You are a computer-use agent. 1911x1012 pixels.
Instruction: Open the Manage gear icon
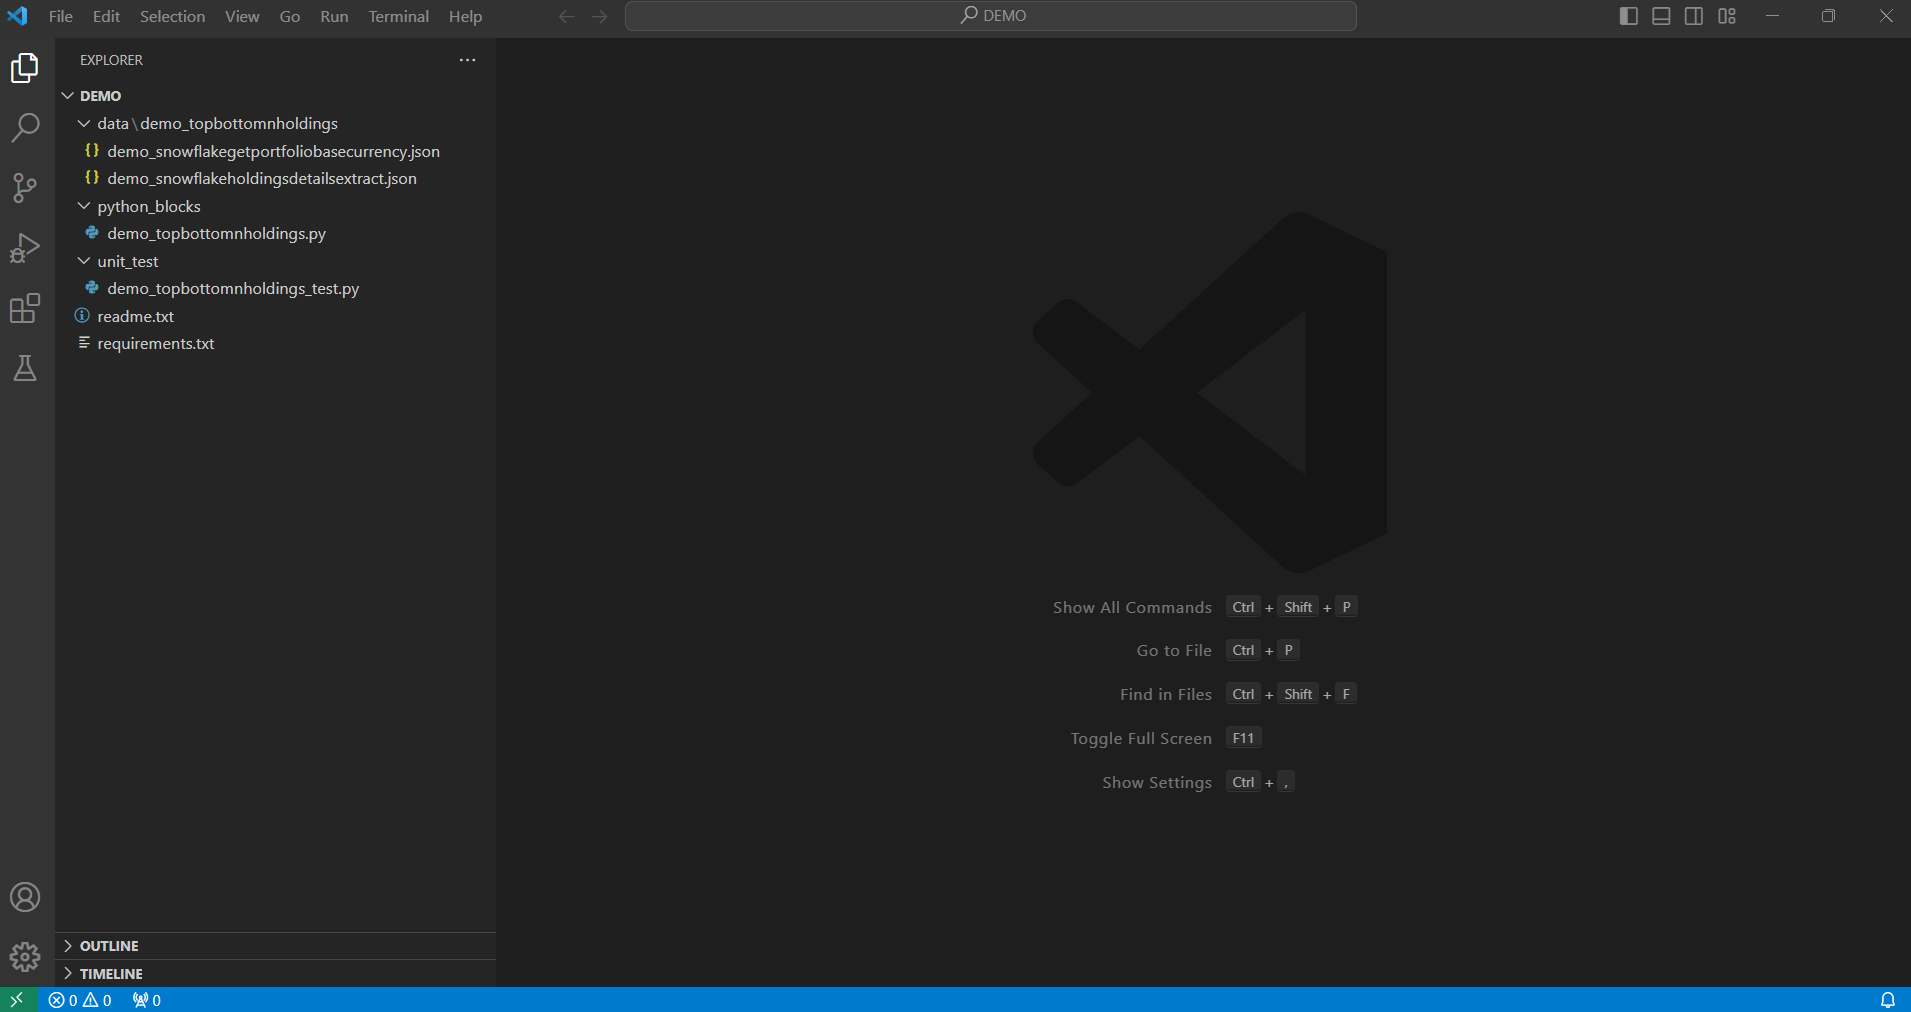(25, 957)
